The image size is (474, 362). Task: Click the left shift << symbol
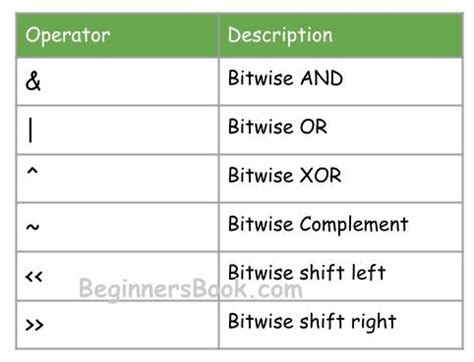click(34, 276)
